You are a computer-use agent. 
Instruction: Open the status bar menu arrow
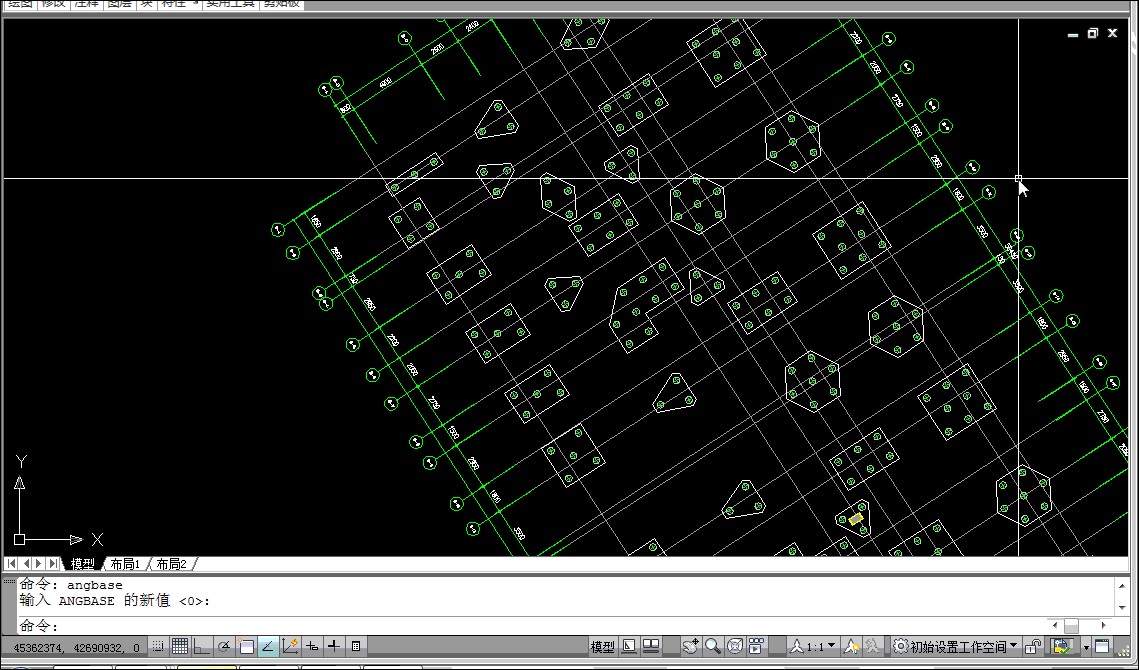[1087, 647]
